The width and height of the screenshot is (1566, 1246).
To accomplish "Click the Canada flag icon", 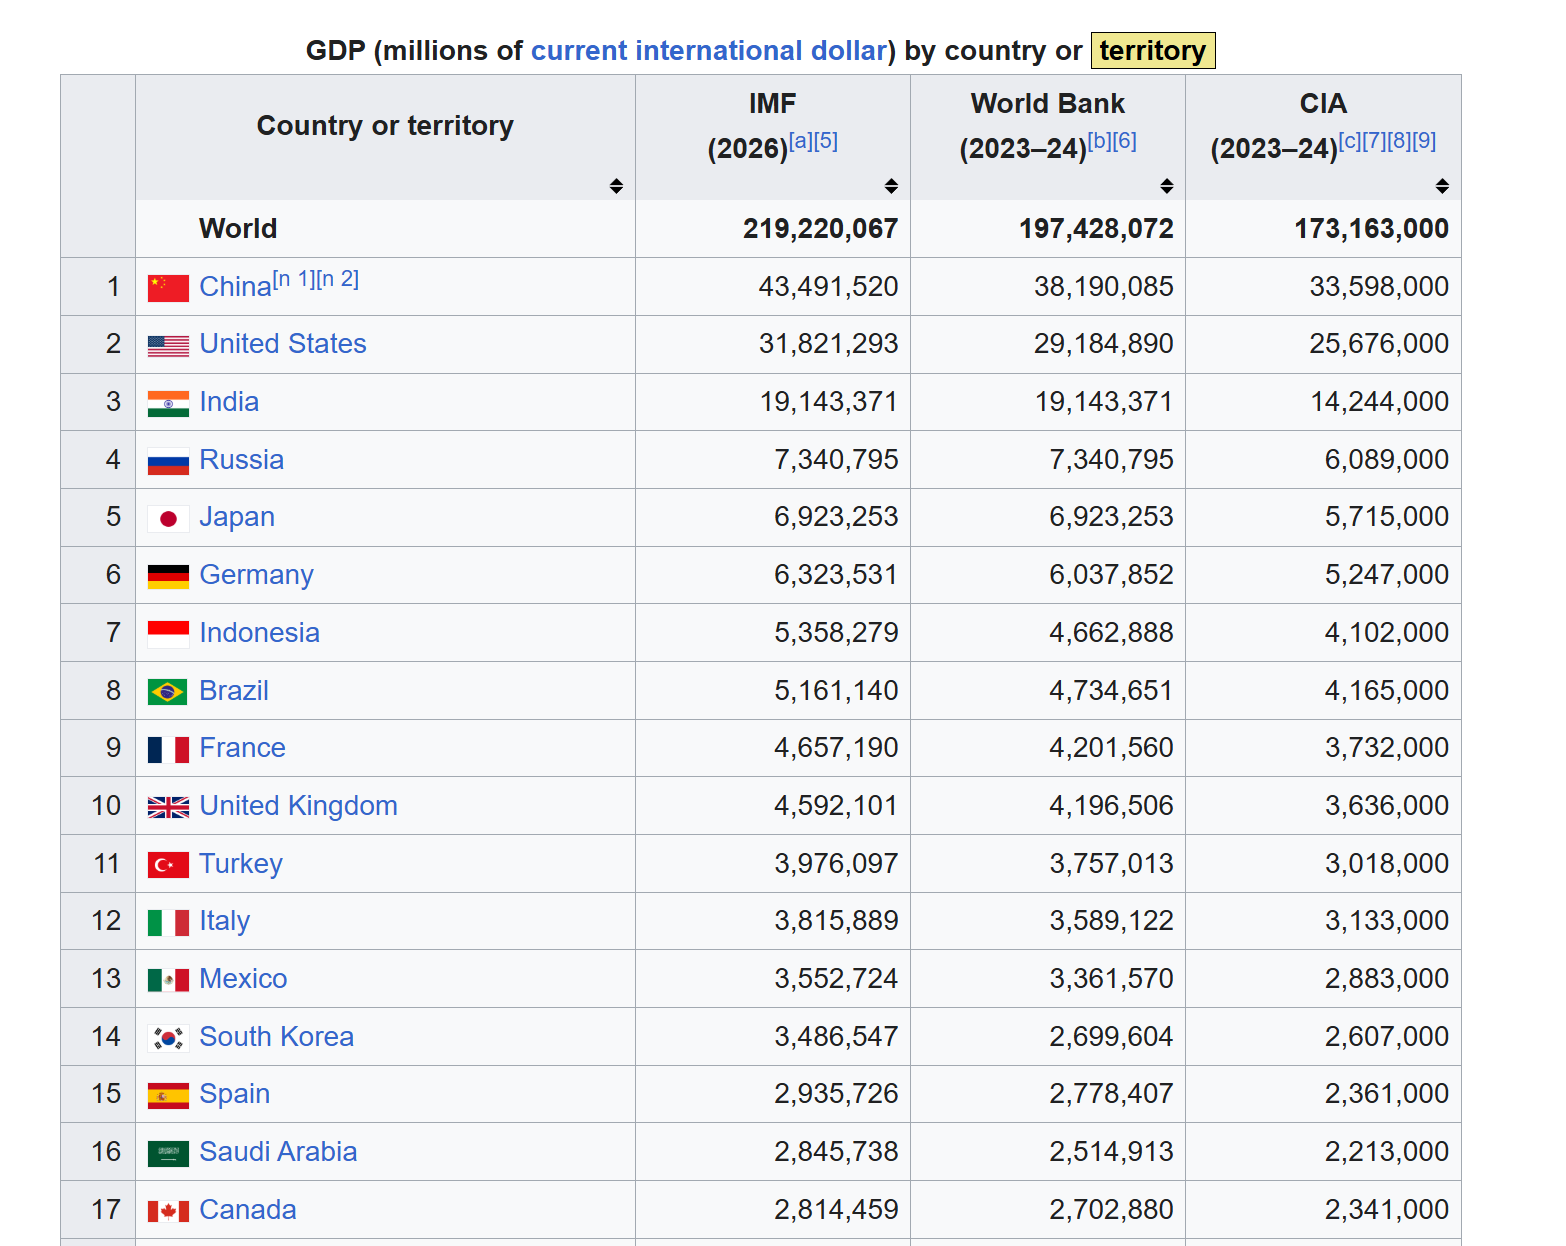I will click(x=168, y=1211).
